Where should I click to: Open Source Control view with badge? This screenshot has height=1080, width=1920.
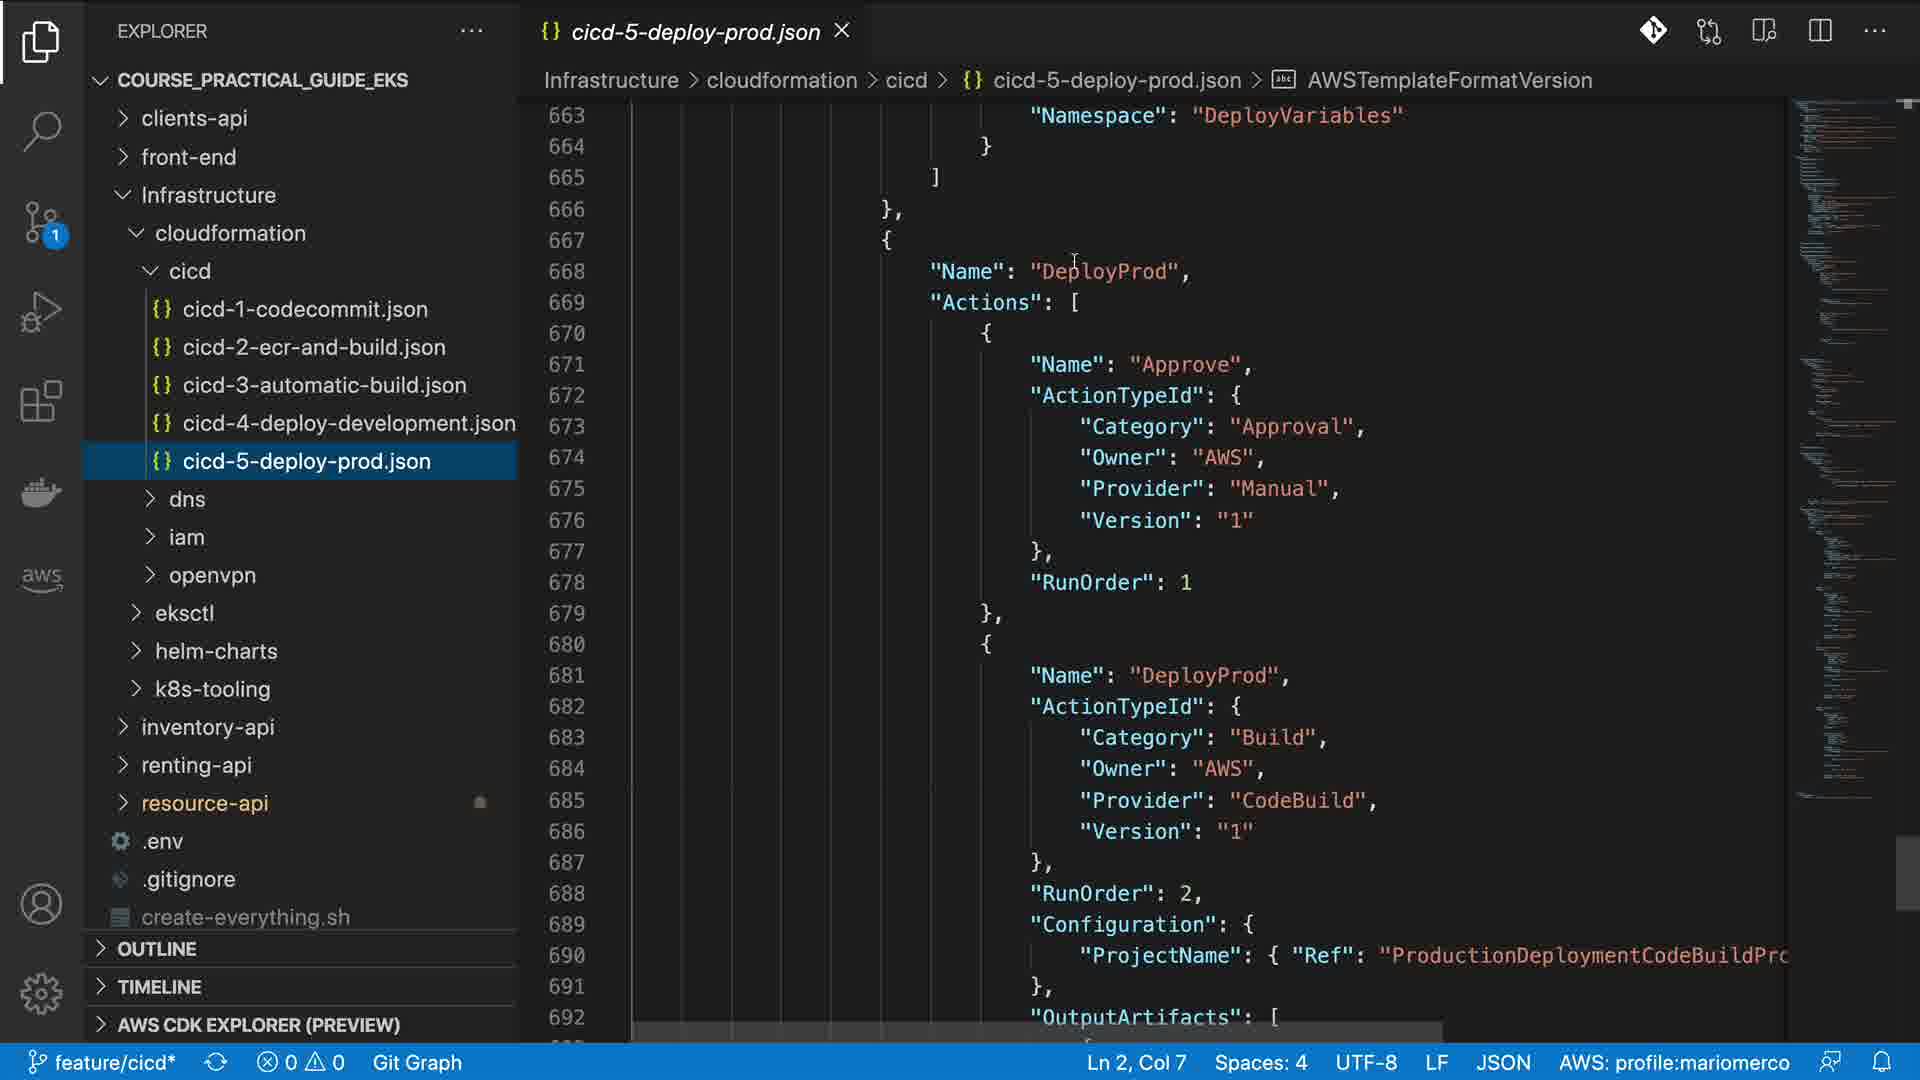[41, 222]
